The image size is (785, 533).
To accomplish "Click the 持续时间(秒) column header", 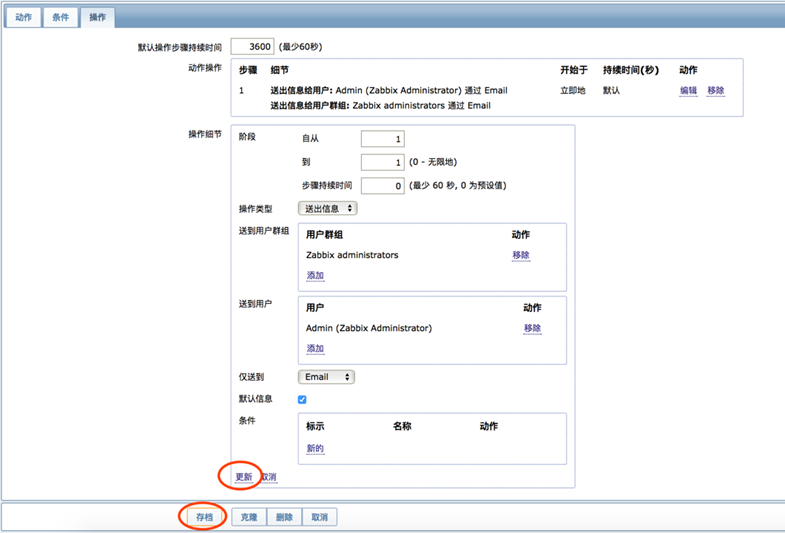I will coord(631,70).
